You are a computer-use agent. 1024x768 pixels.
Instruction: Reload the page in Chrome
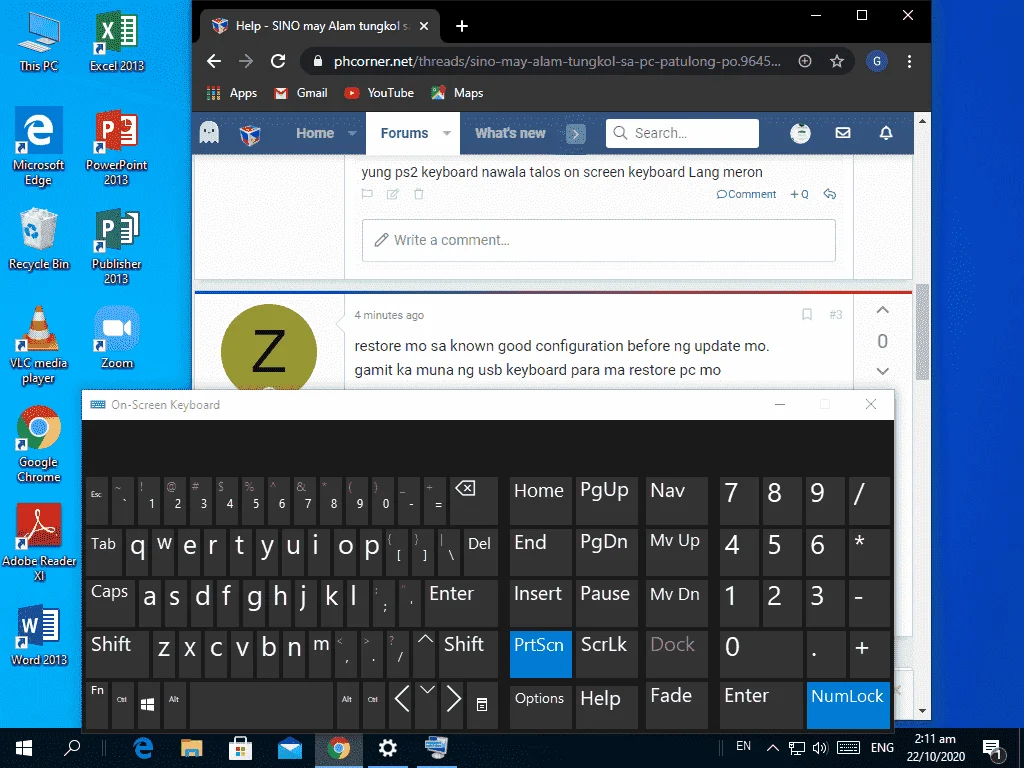278,61
